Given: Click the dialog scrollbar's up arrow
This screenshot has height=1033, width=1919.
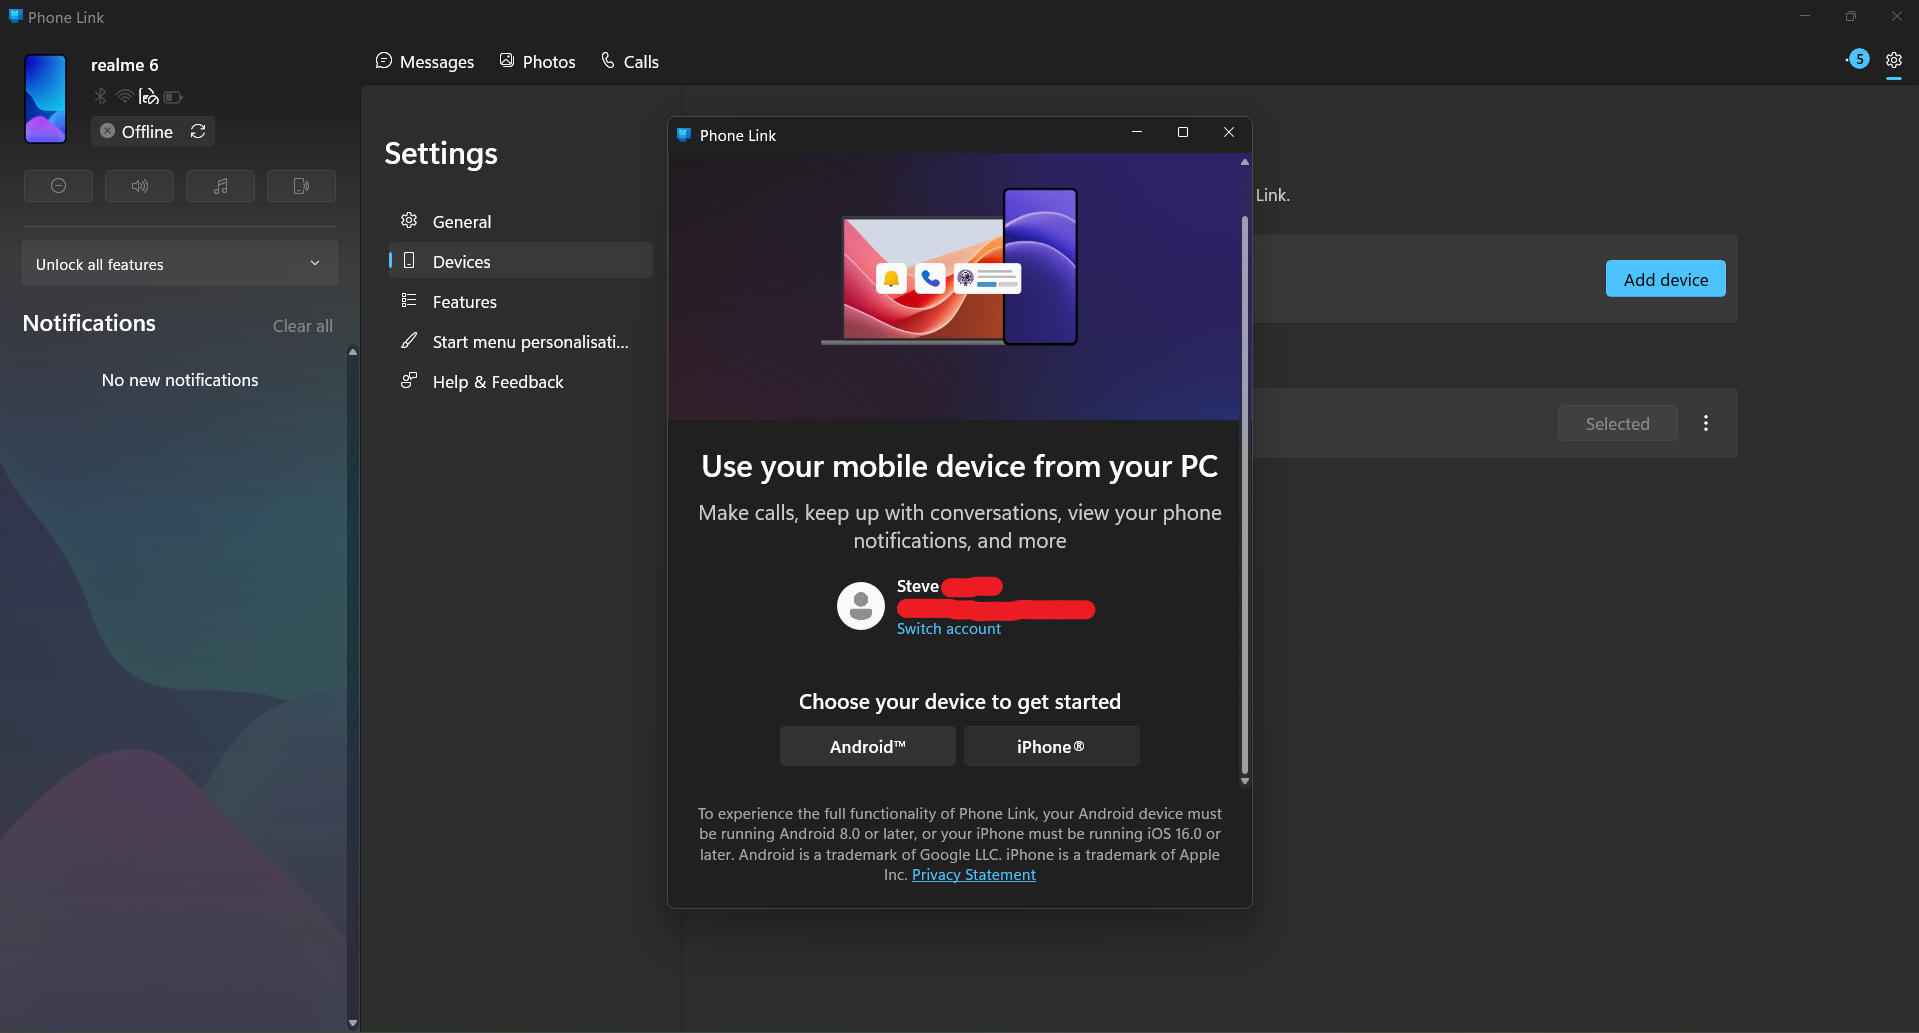Looking at the screenshot, I should [x=1245, y=161].
